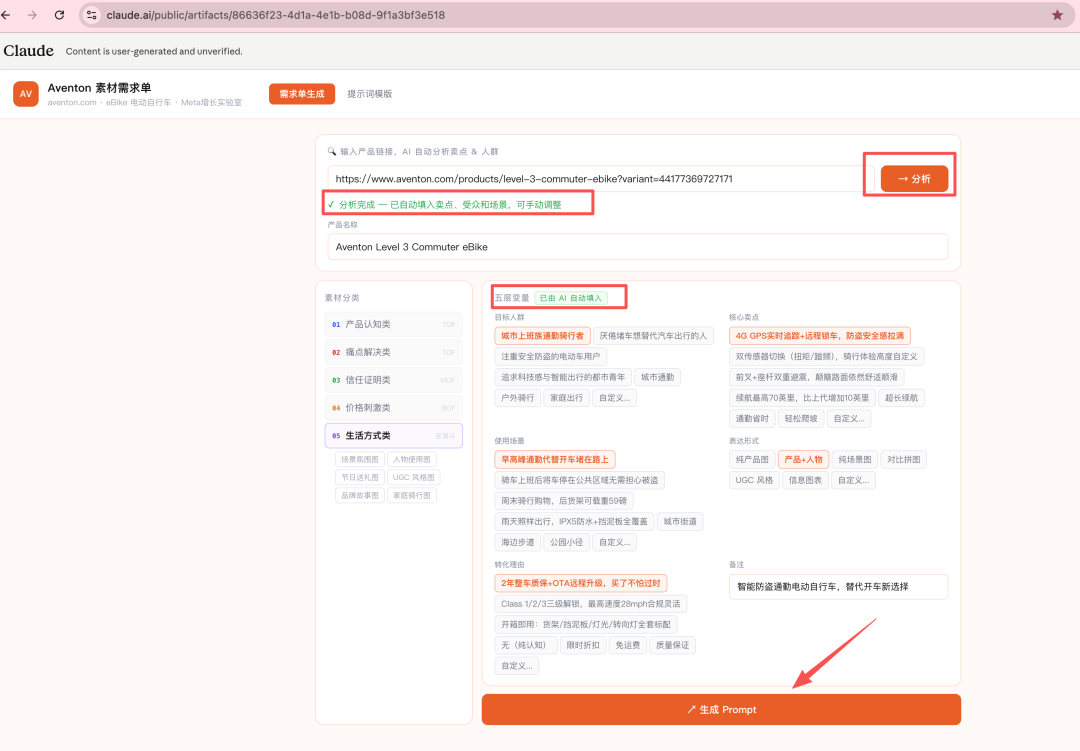The image size is (1080, 751).
Task: Toggle reason Class 1/2/3三级解锁
Action: (590, 604)
